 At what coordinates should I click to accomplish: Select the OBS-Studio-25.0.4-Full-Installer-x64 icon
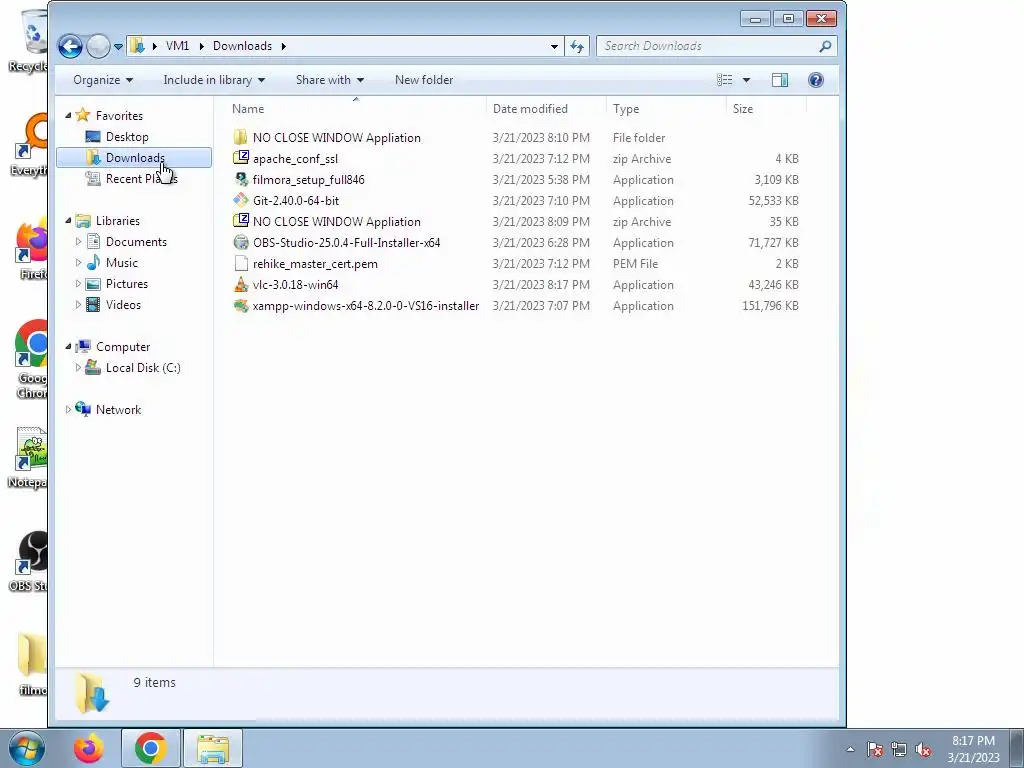tap(241, 242)
